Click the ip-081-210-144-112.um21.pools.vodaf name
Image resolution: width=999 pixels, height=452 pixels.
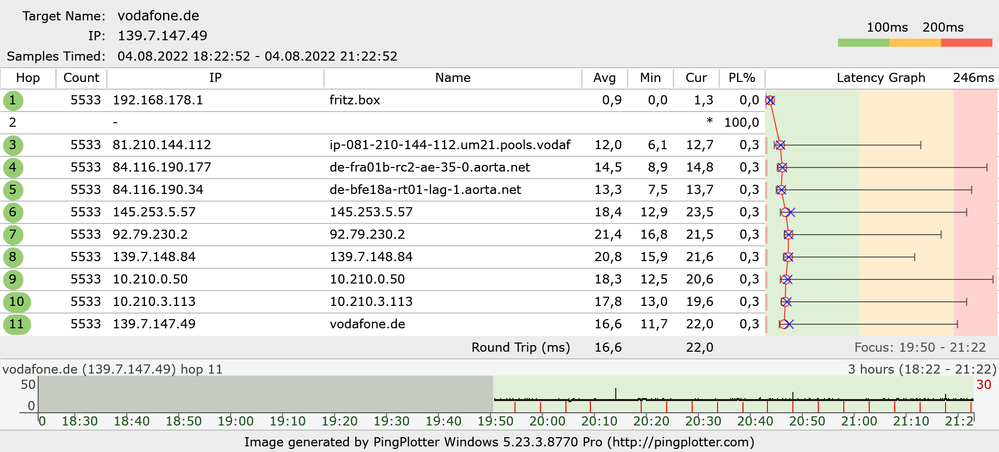[450, 145]
